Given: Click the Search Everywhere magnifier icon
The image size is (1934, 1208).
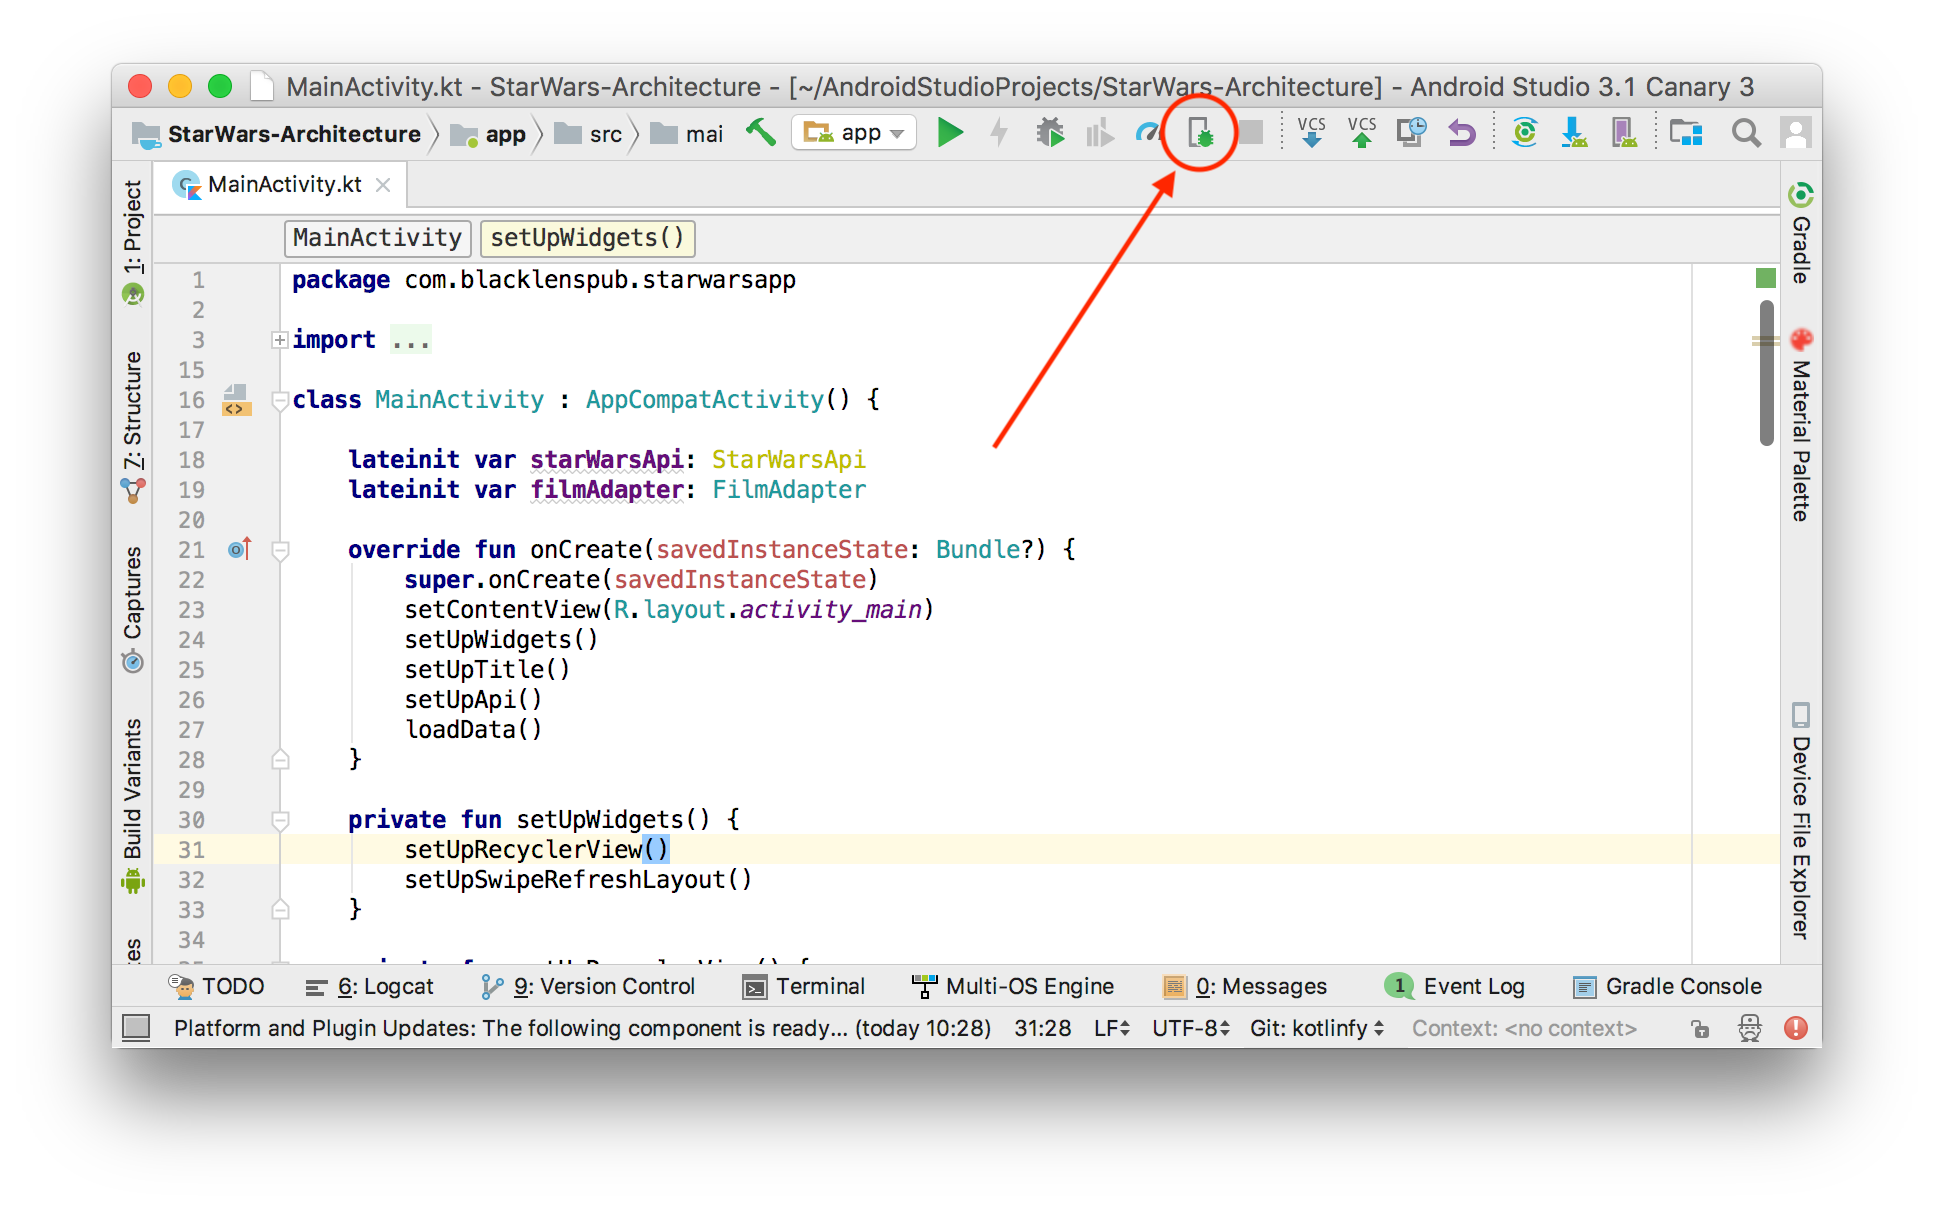Looking at the screenshot, I should (1746, 132).
